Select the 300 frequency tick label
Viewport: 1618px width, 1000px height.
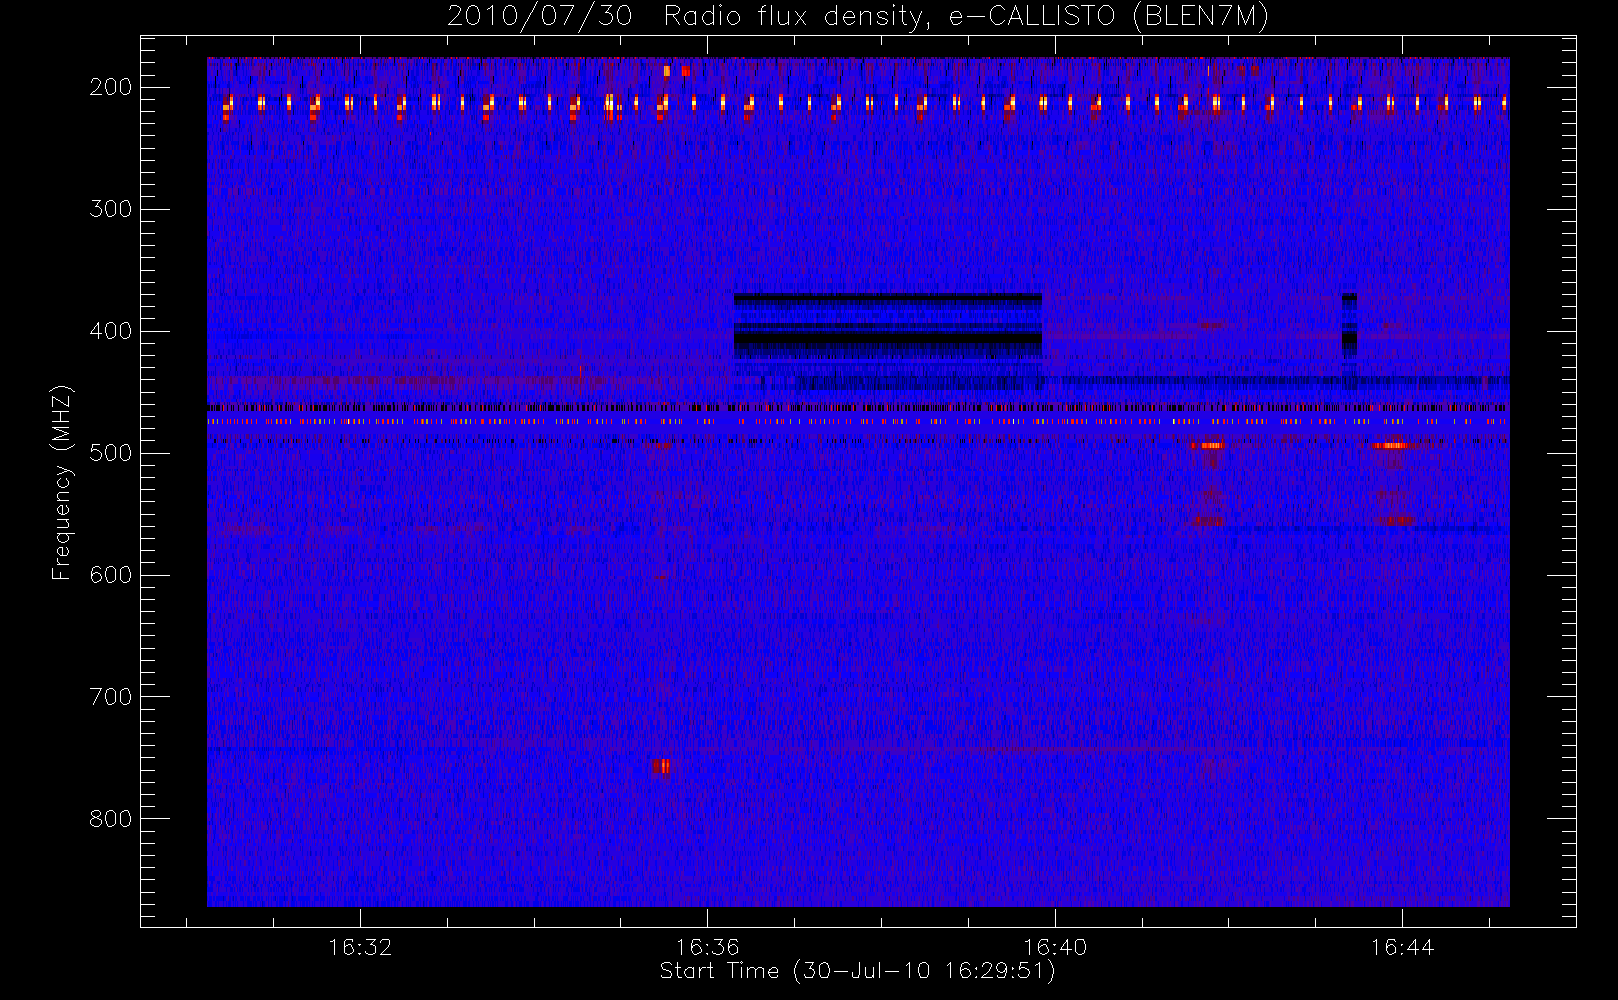(x=111, y=209)
